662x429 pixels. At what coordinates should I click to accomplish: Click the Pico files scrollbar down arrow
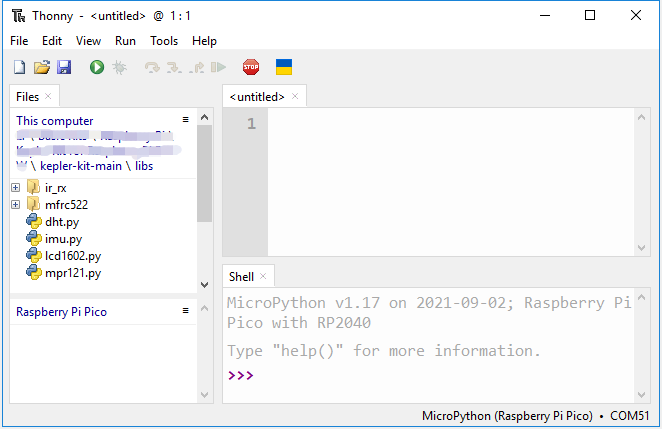coord(205,395)
